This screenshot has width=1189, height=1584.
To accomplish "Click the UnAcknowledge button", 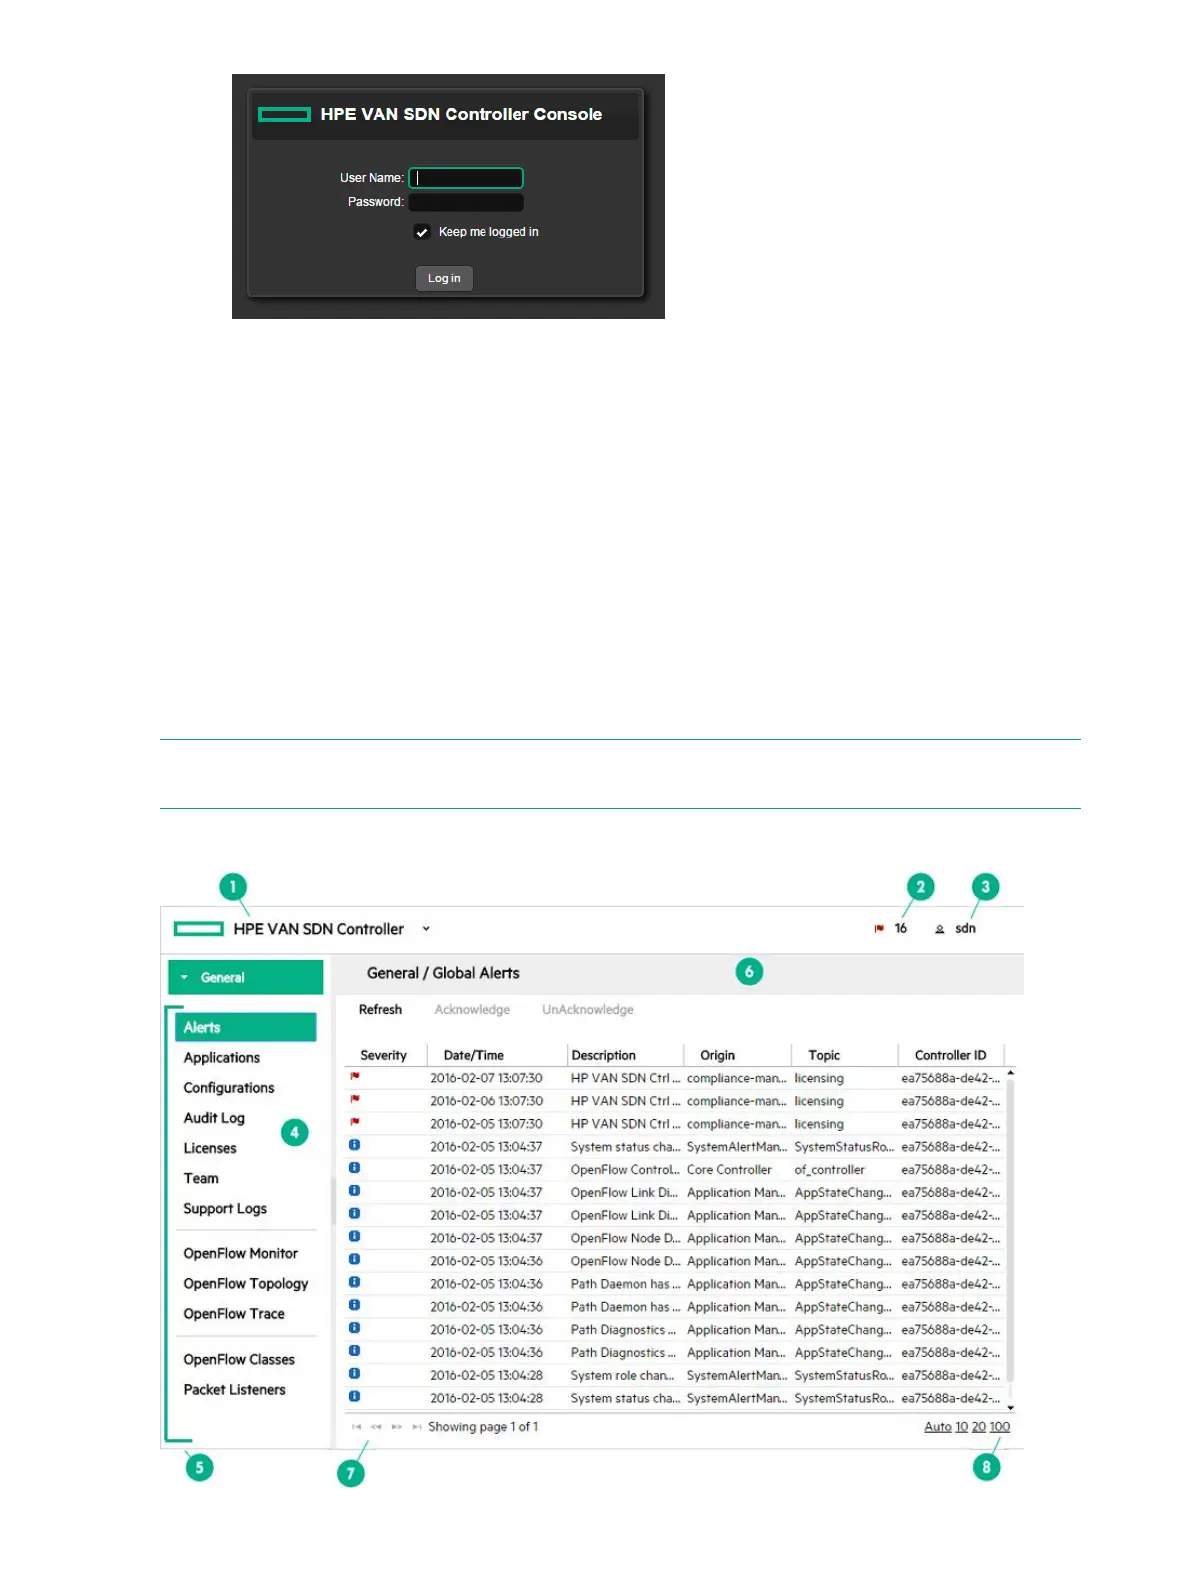I will click(x=587, y=1009).
